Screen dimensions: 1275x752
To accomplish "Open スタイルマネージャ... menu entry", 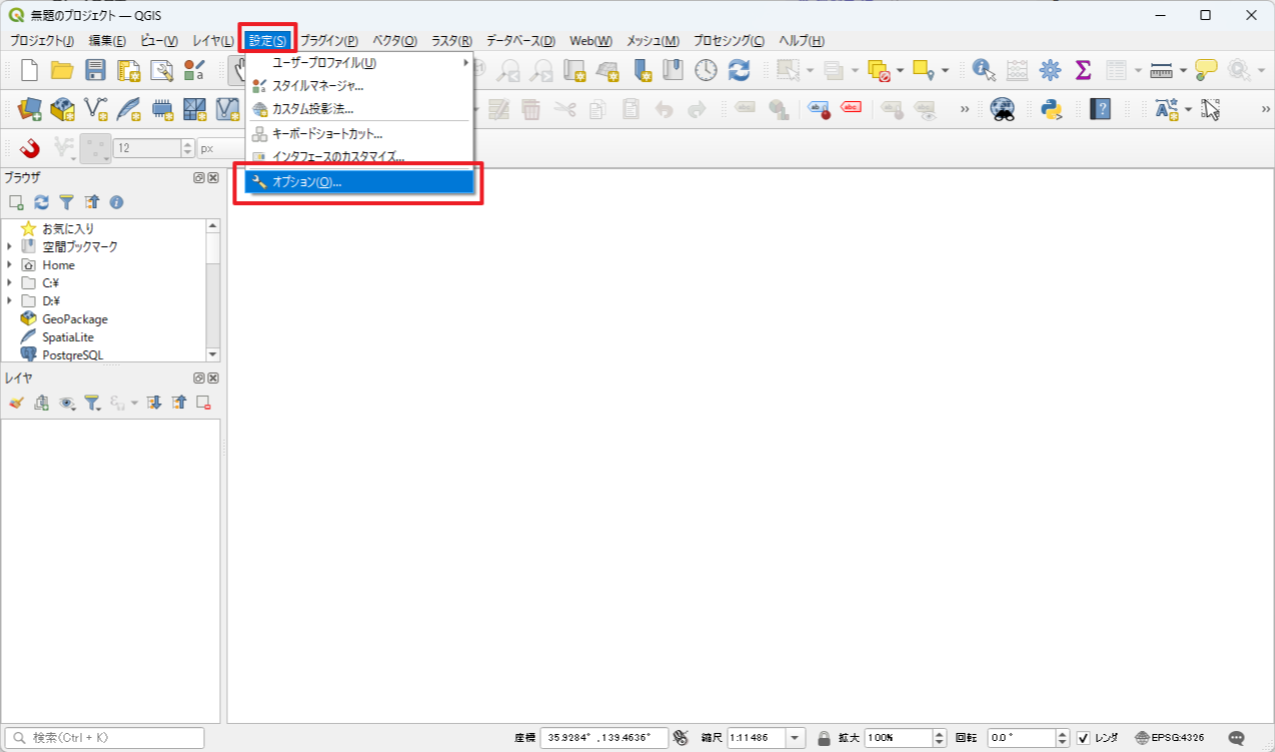I will 317,86.
